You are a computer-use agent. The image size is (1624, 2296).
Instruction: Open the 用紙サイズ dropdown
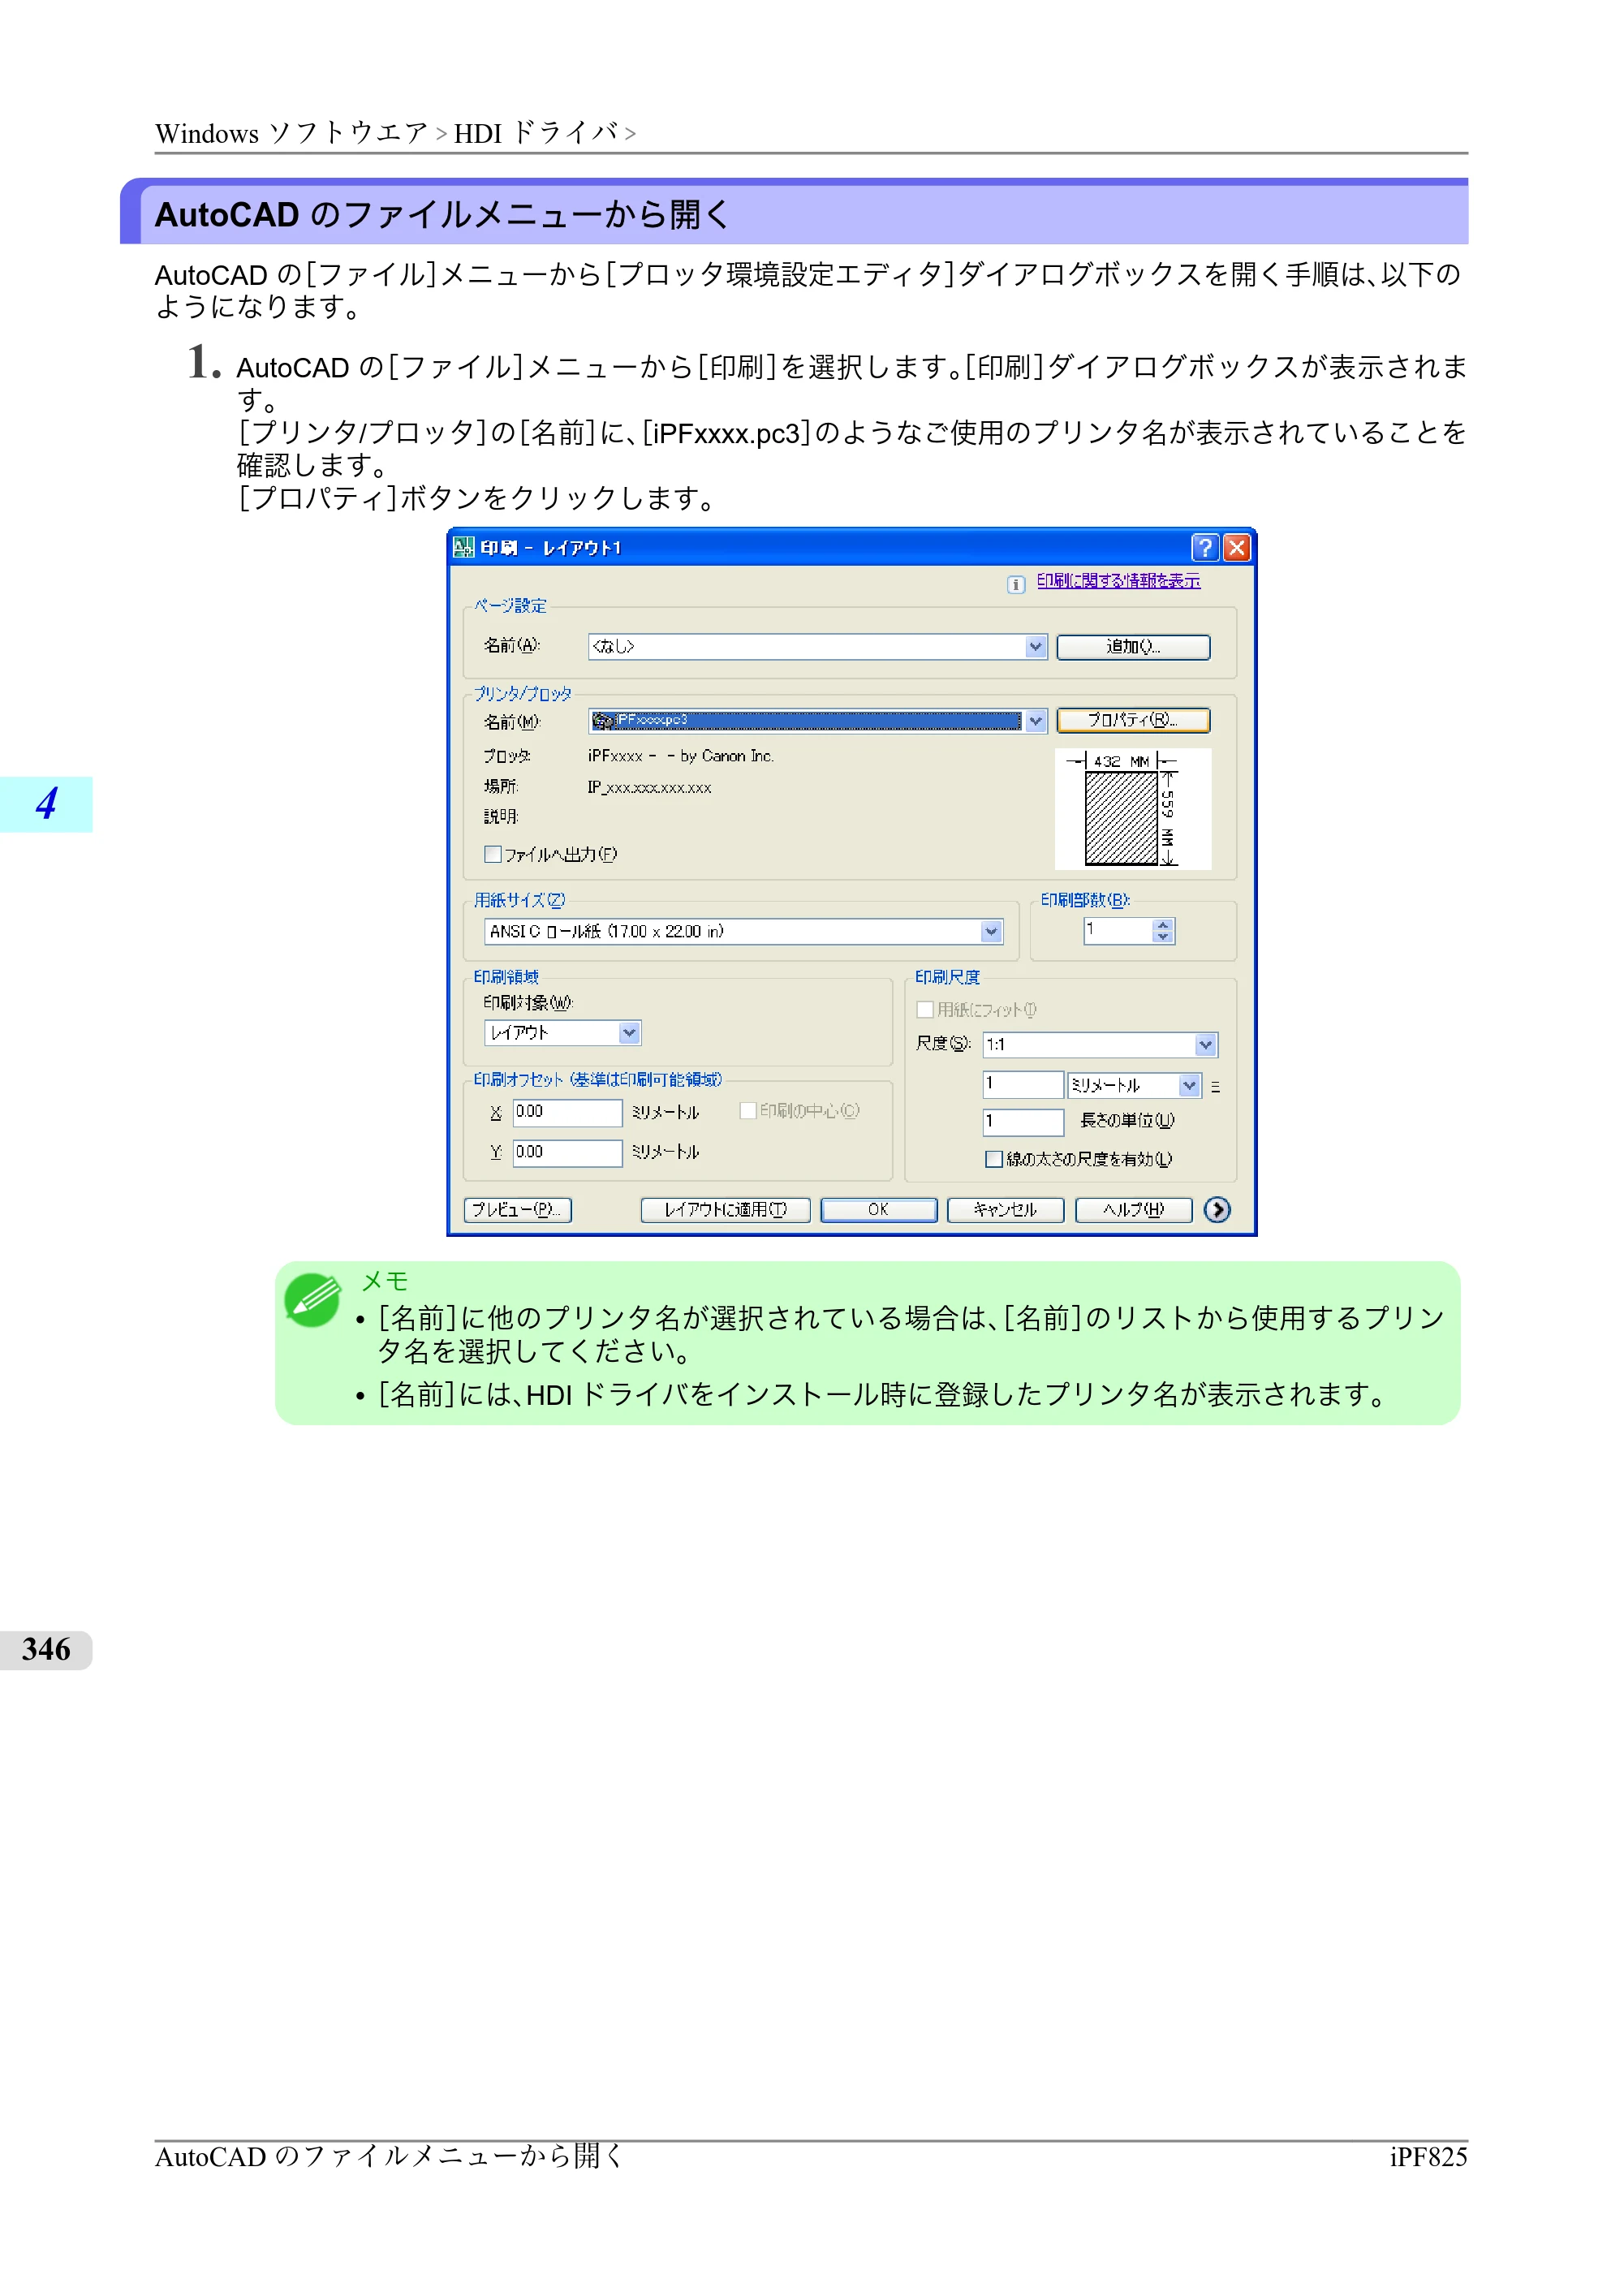(991, 932)
